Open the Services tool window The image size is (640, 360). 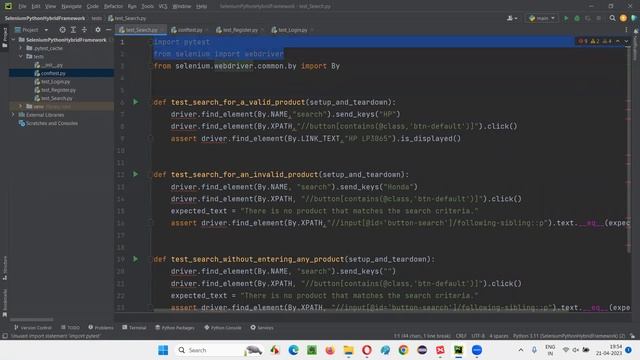coord(262,327)
